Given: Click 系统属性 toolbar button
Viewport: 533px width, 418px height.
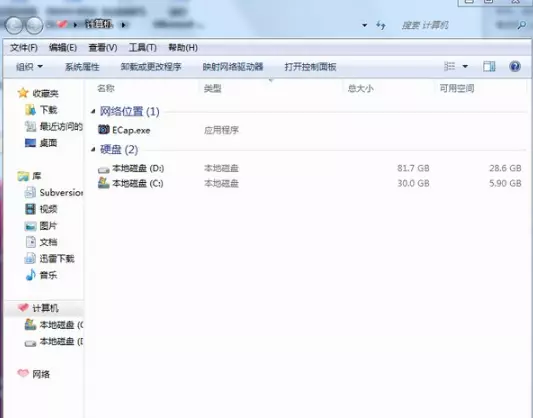Looking at the screenshot, I should click(82, 67).
